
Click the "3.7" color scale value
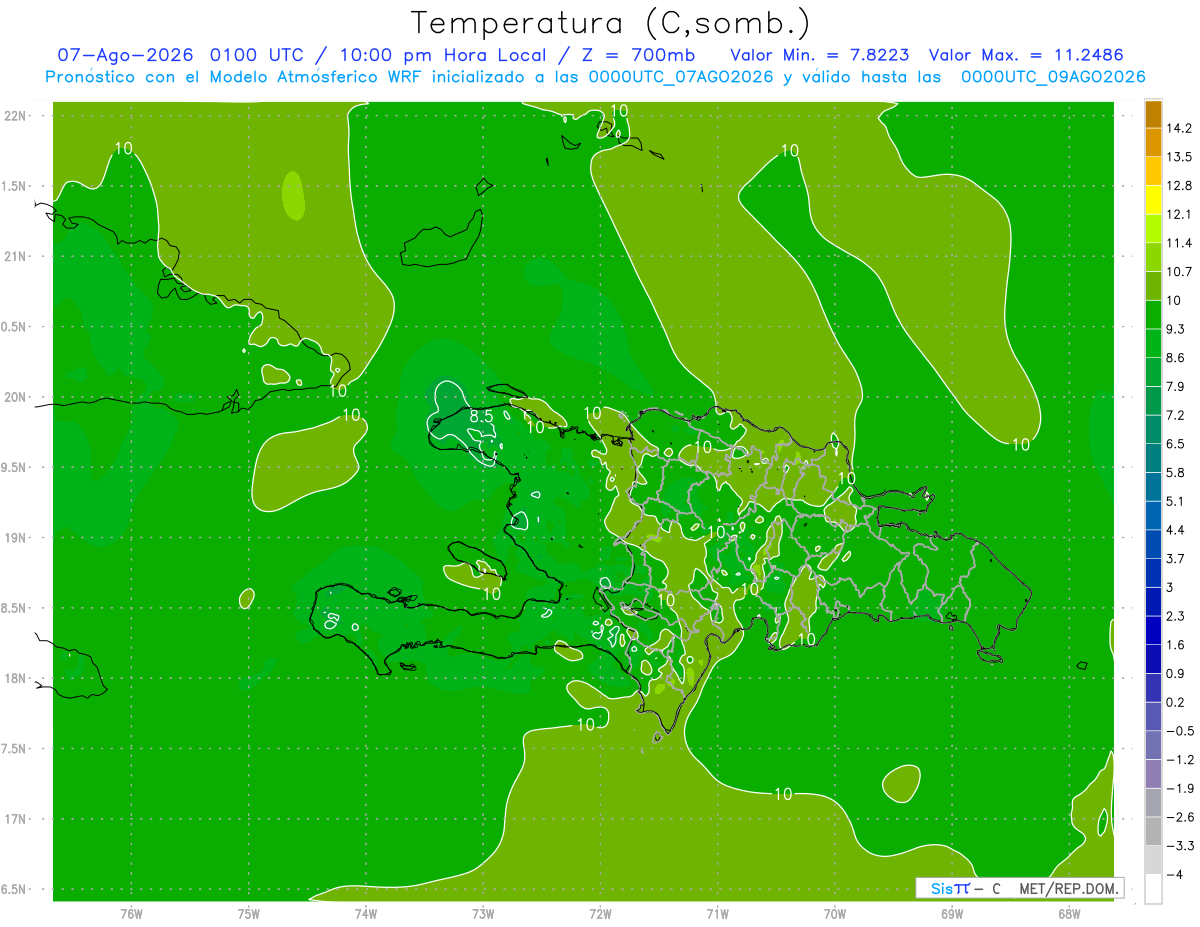(x=1176, y=559)
